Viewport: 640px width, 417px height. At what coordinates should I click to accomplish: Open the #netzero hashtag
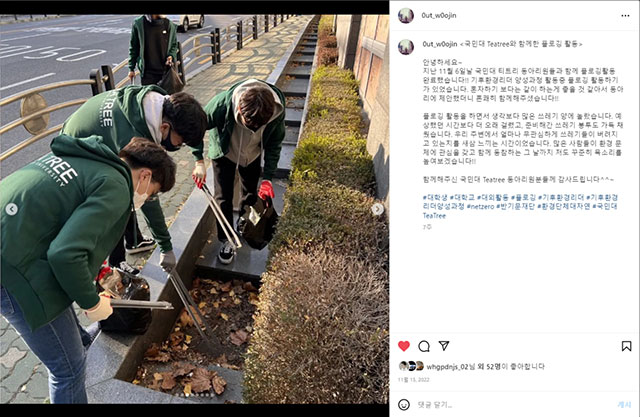point(480,206)
